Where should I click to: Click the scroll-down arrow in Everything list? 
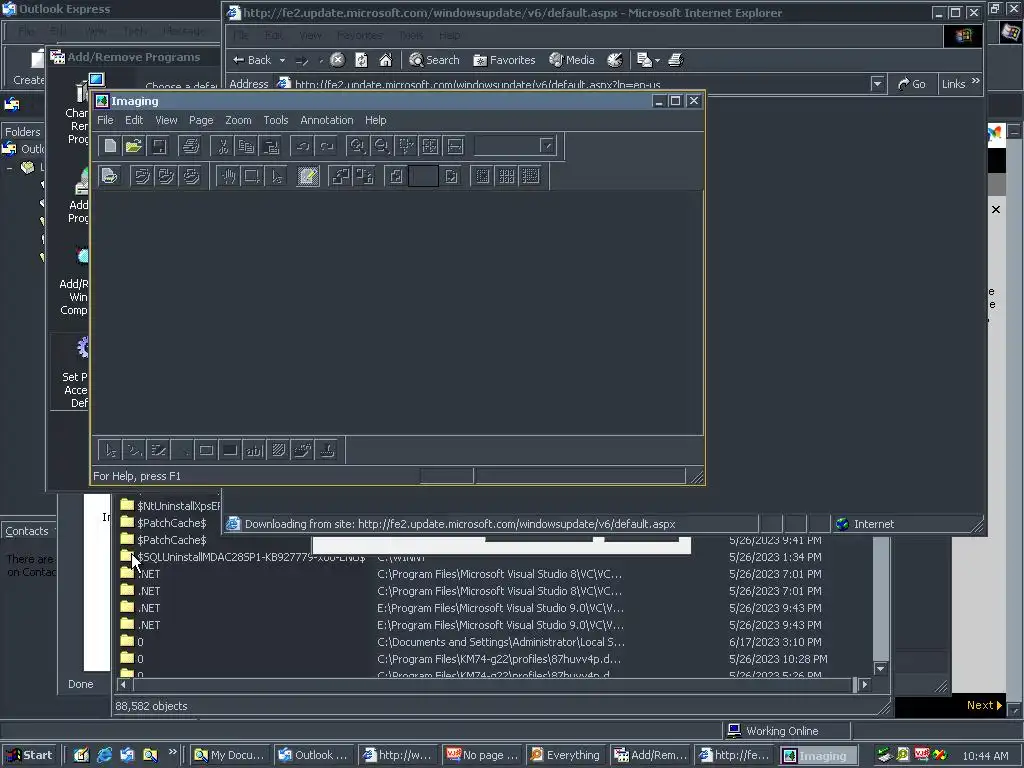click(880, 668)
